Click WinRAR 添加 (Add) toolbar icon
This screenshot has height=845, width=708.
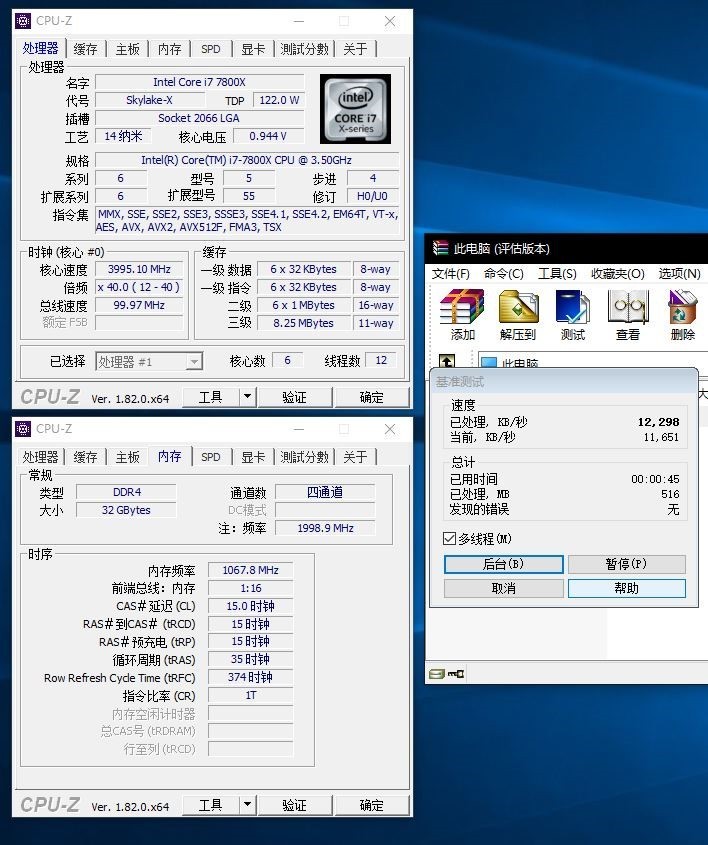tap(462, 315)
